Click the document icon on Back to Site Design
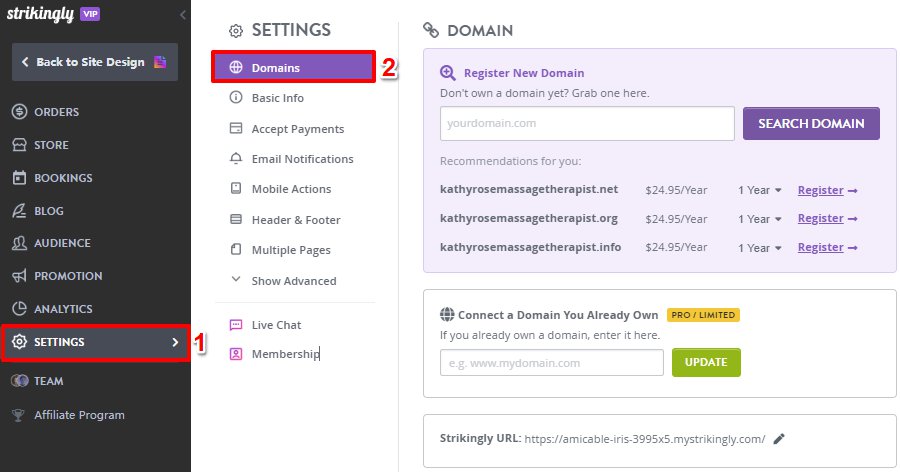 click(x=160, y=61)
